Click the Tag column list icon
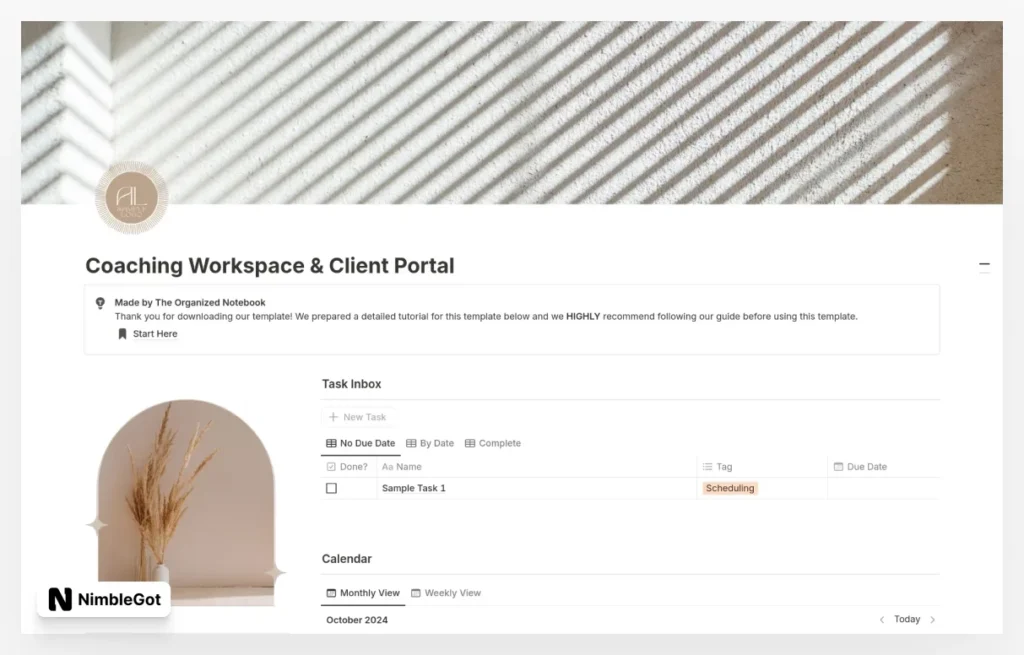1024x655 pixels. pyautogui.click(x=707, y=467)
